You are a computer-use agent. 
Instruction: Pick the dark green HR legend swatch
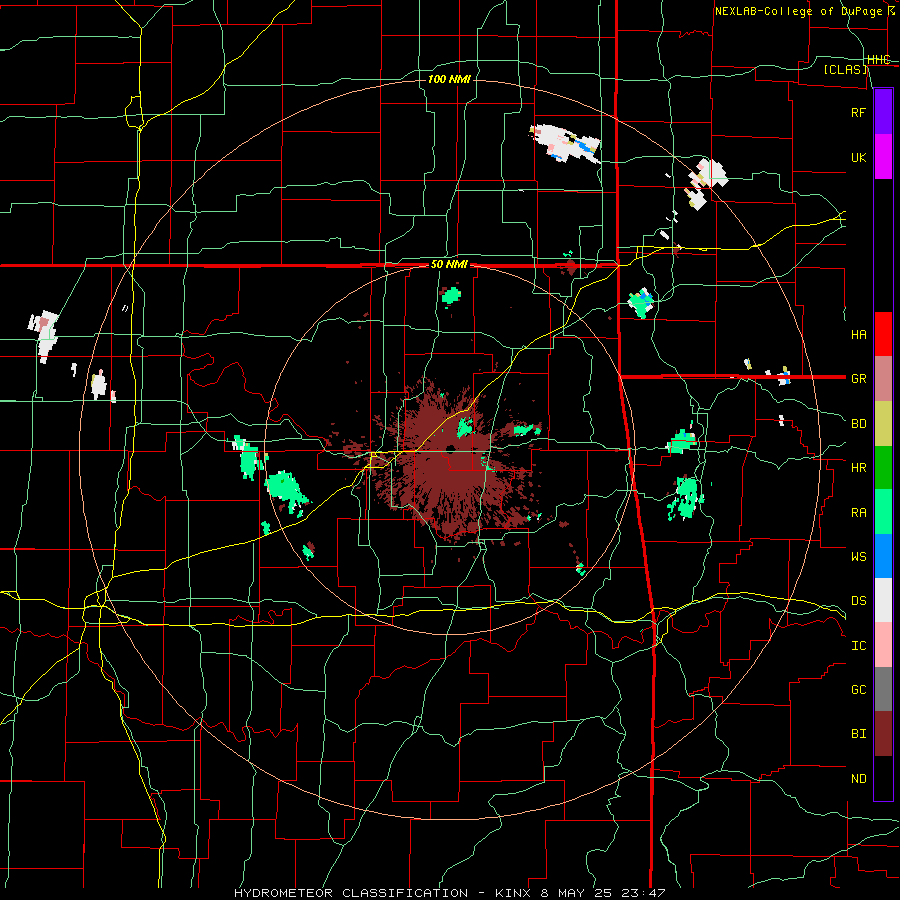(883, 467)
